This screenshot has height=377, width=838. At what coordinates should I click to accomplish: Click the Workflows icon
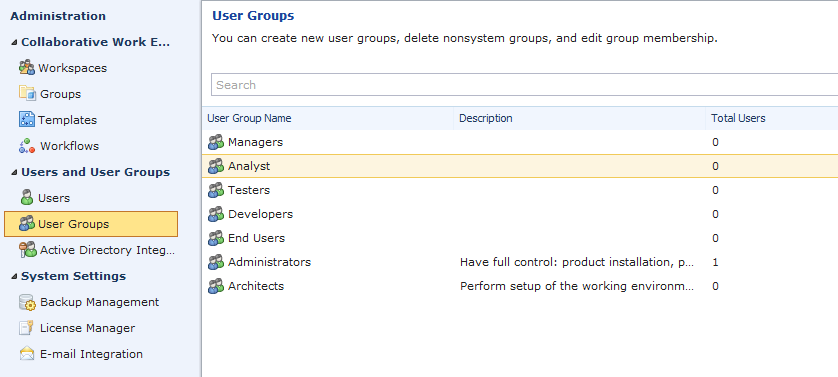[27, 145]
